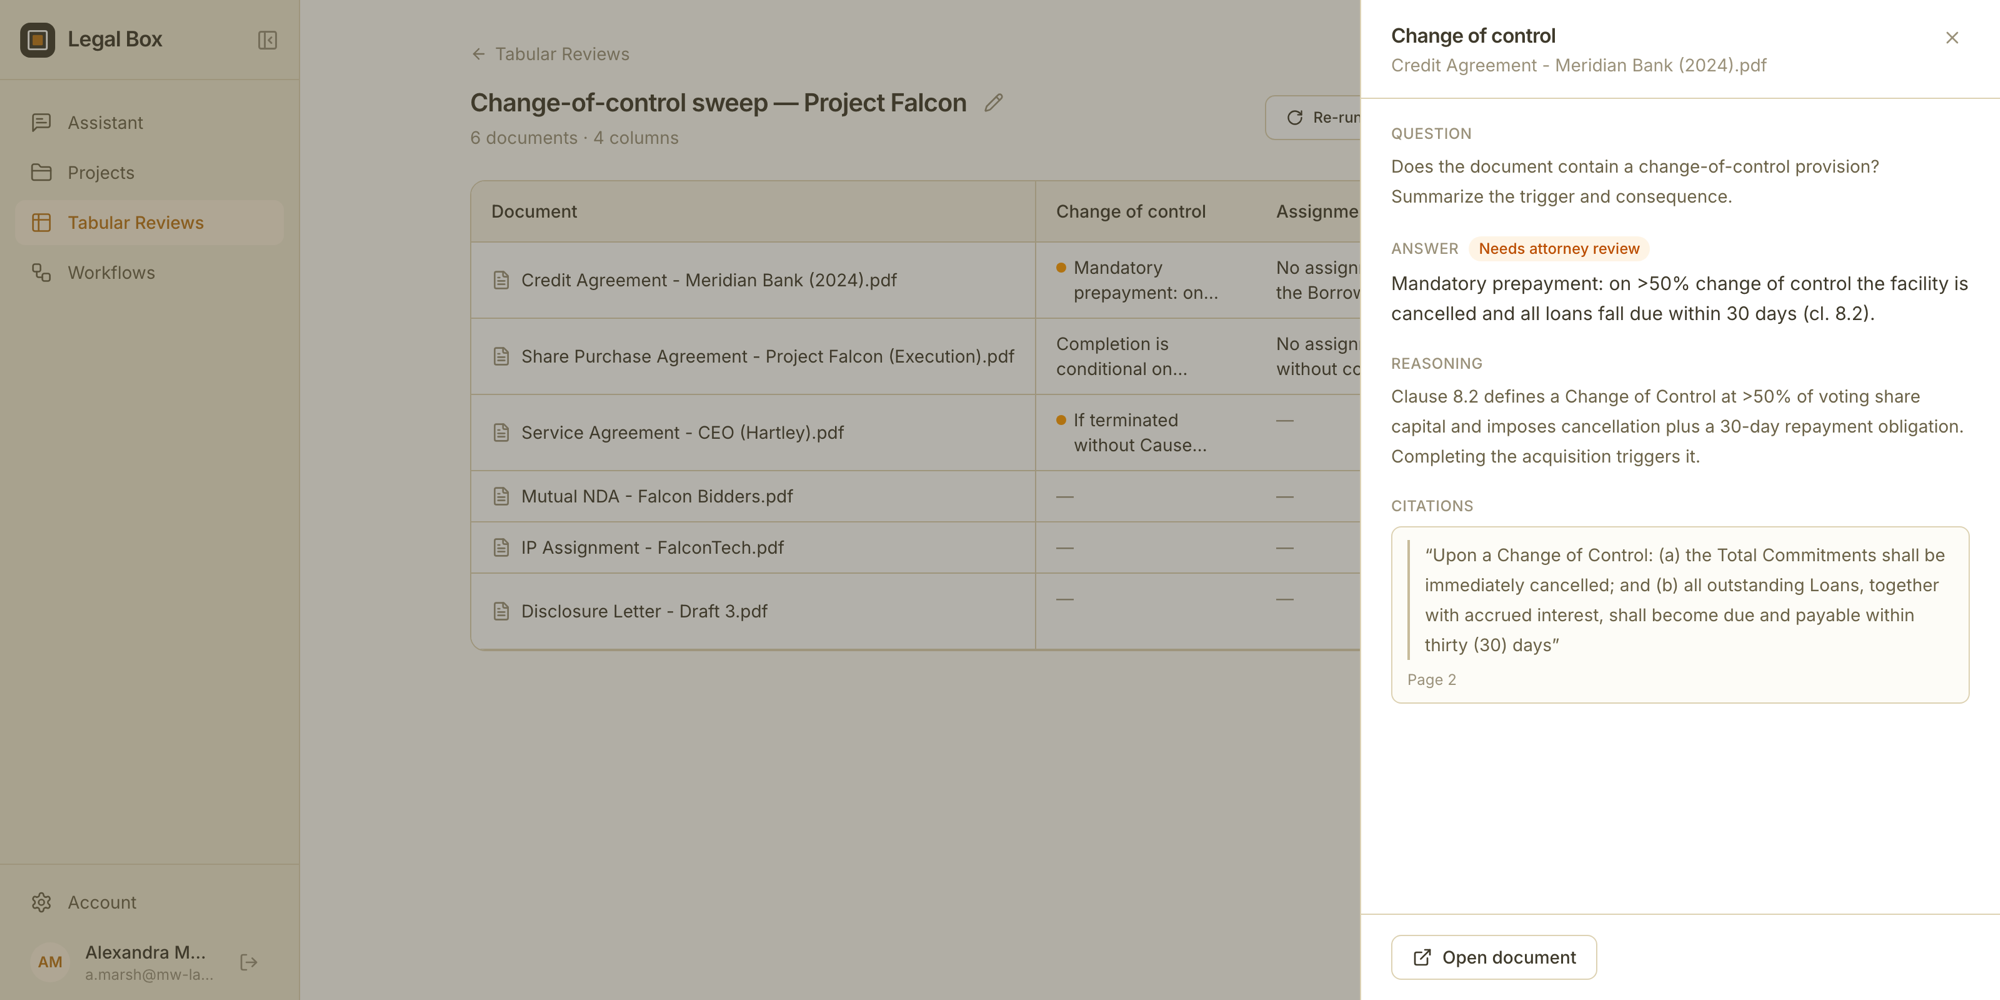Click the back arrow before Tabular Reviews
This screenshot has width=2000, height=1000.
coord(478,54)
